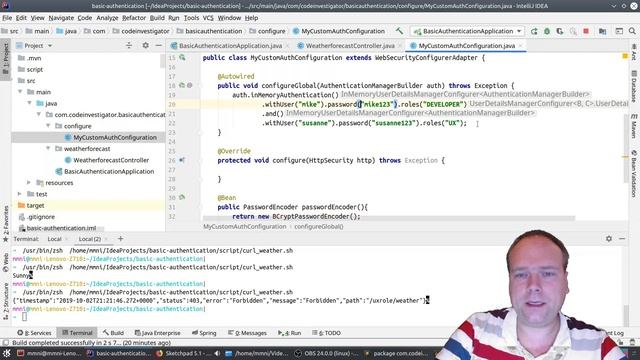The image size is (640, 360).
Task: Open the 0: Messages tool window
Action: [247, 333]
